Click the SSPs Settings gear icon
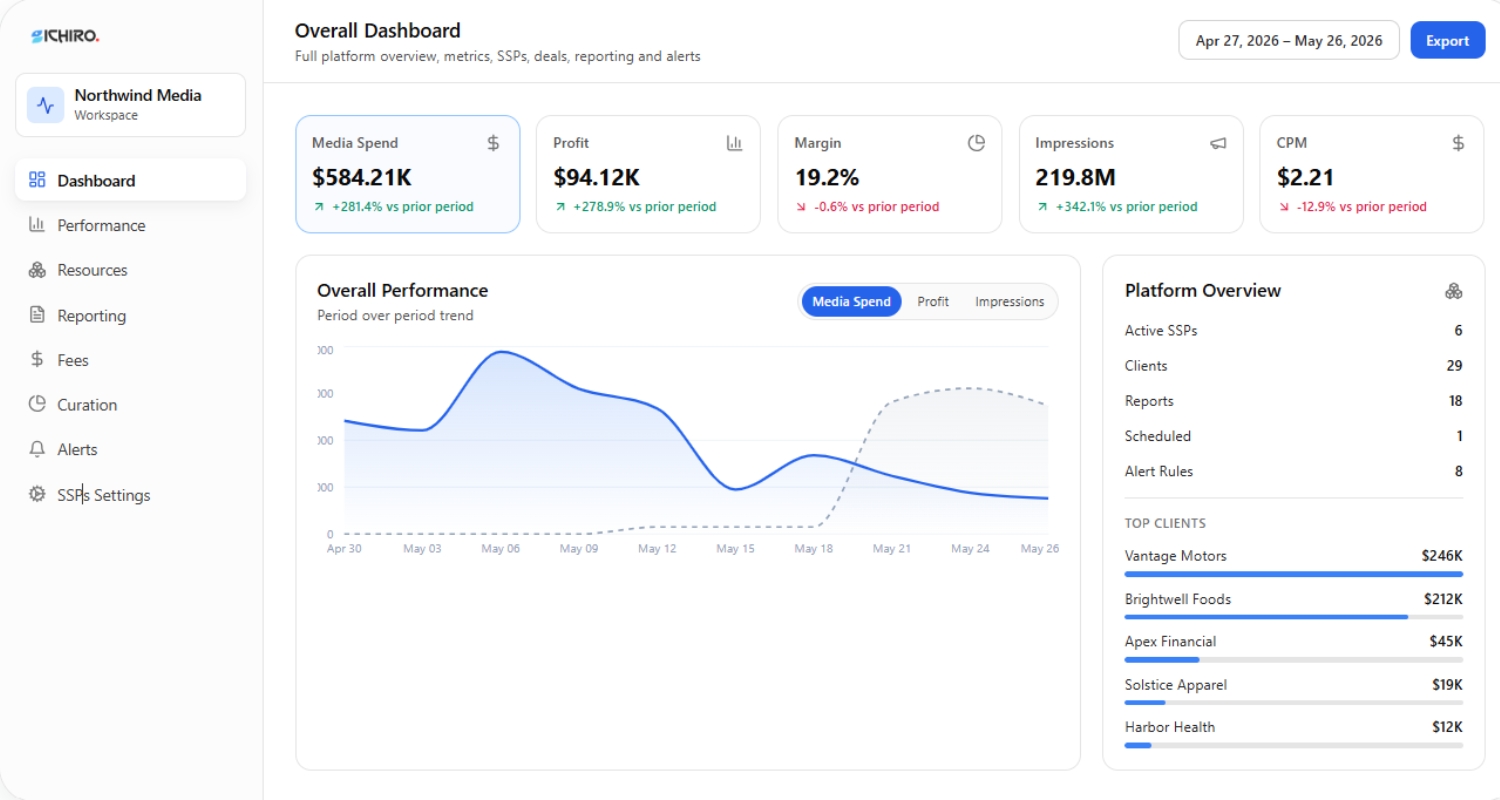Viewport: 1500px width, 800px height. pos(38,494)
